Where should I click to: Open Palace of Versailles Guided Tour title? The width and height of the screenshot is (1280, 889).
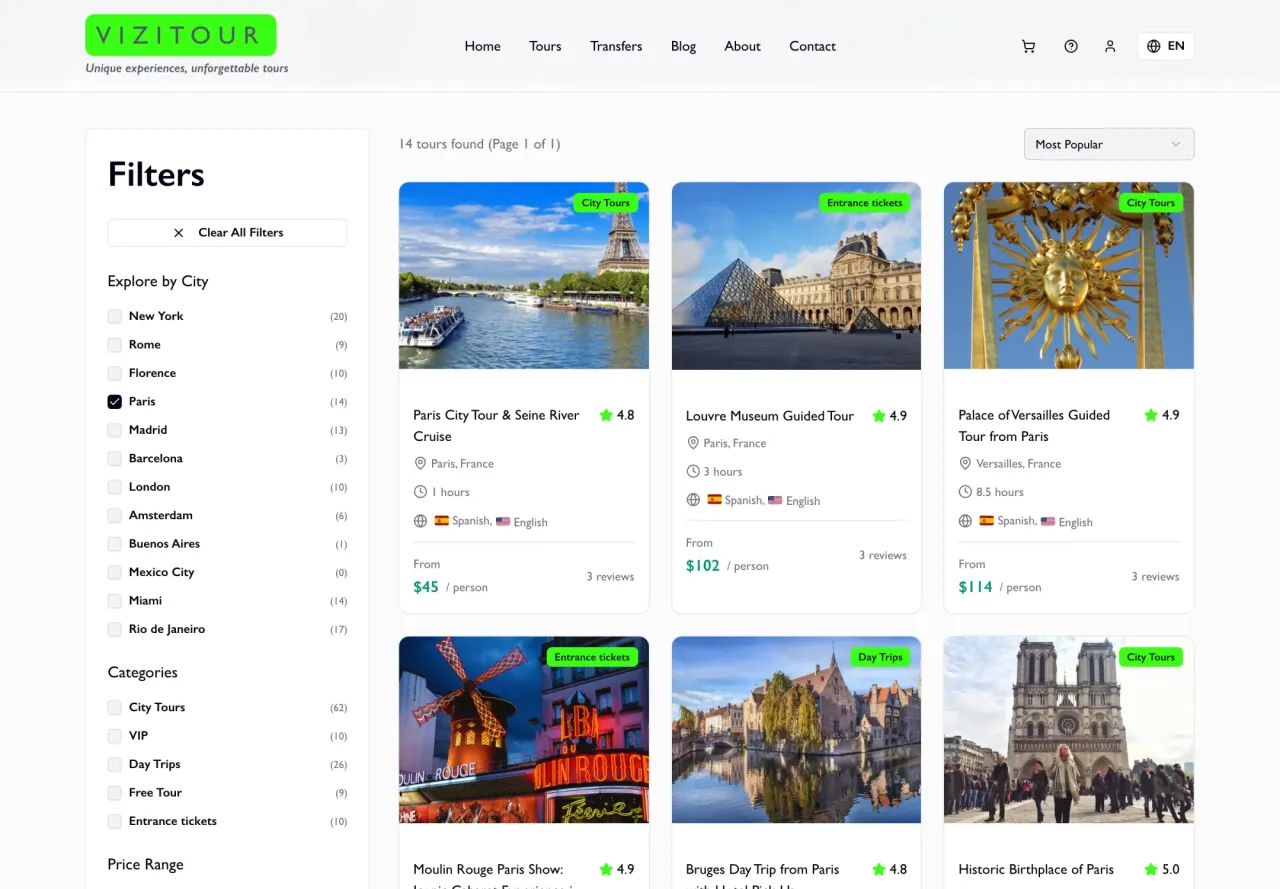[x=1035, y=426]
